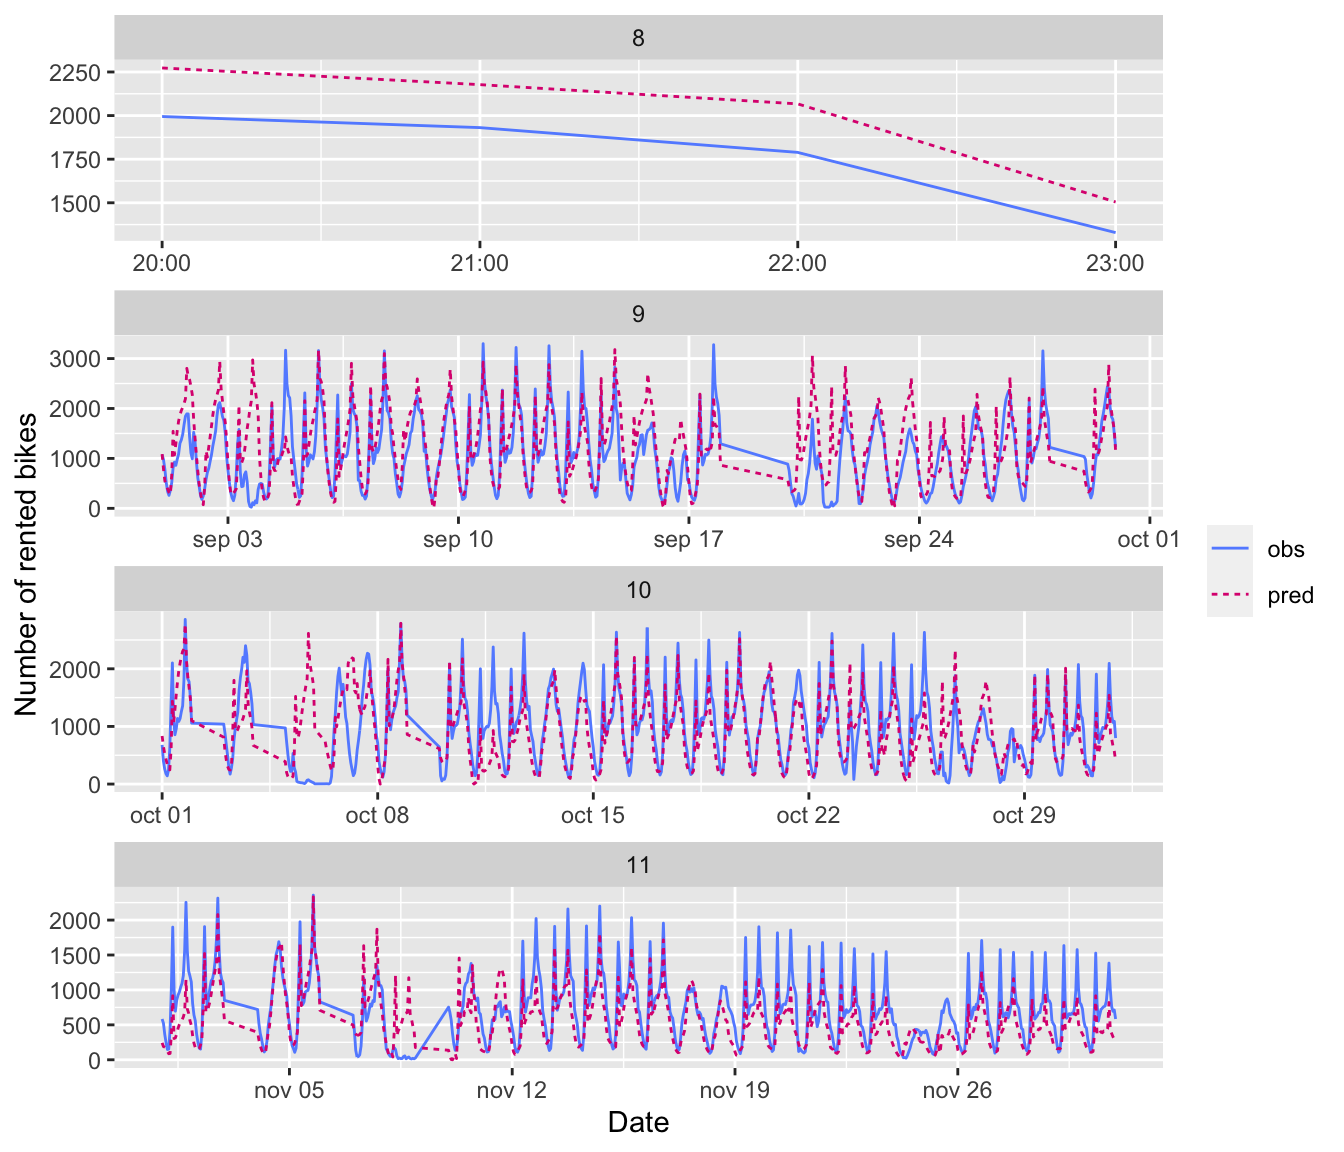Screen dimensions: 1344x1152
Task: Click the 'sep 24' tick label
Action: [x=919, y=540]
